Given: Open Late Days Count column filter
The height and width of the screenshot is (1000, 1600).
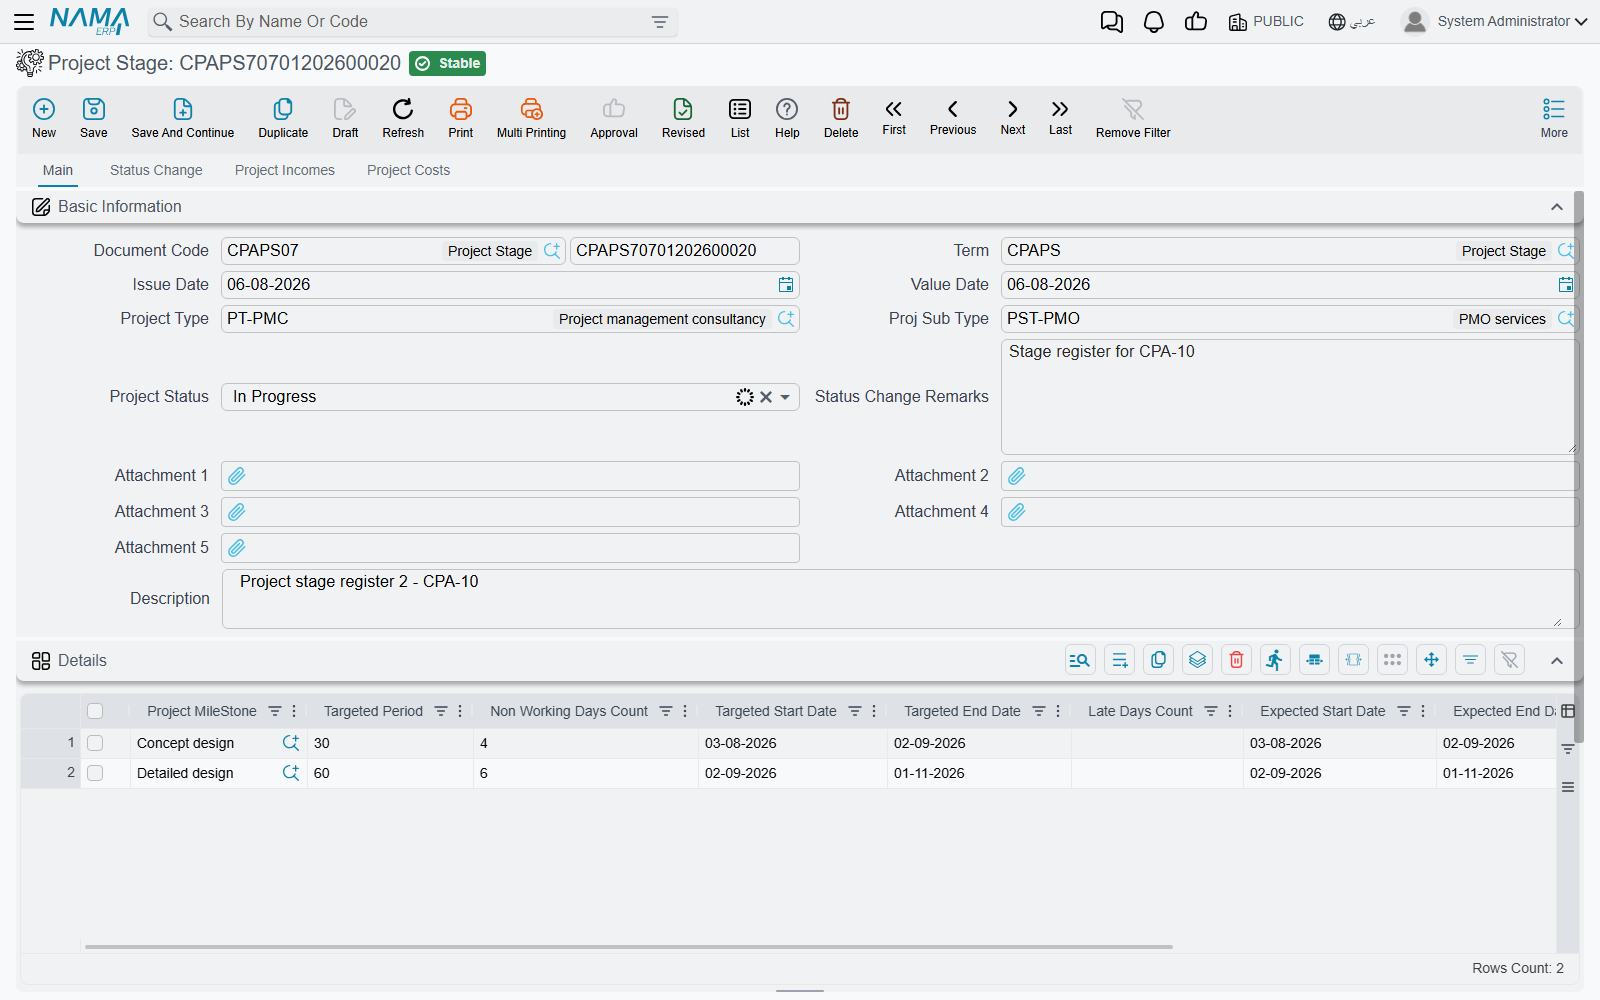Looking at the screenshot, I should (x=1211, y=711).
